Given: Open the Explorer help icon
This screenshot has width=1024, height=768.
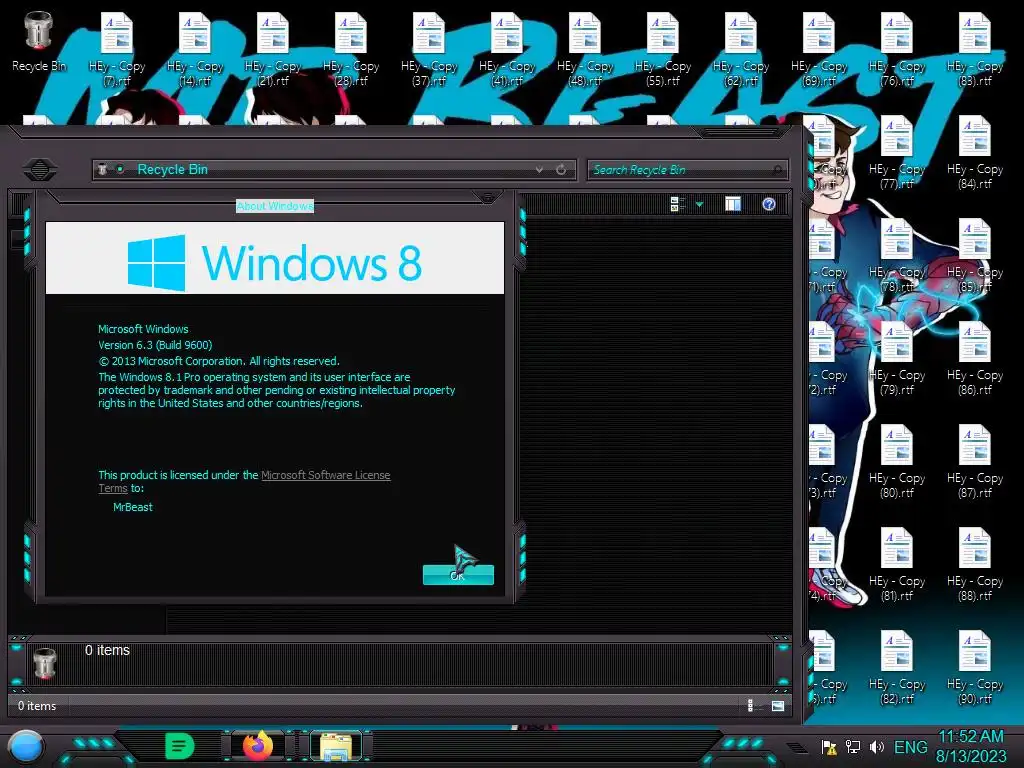Looking at the screenshot, I should [x=769, y=204].
